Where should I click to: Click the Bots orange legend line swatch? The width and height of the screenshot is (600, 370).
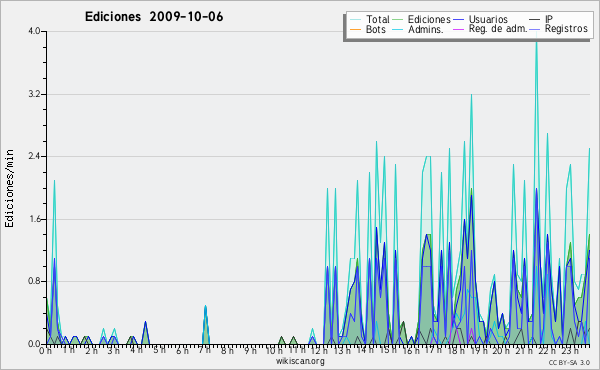(355, 29)
